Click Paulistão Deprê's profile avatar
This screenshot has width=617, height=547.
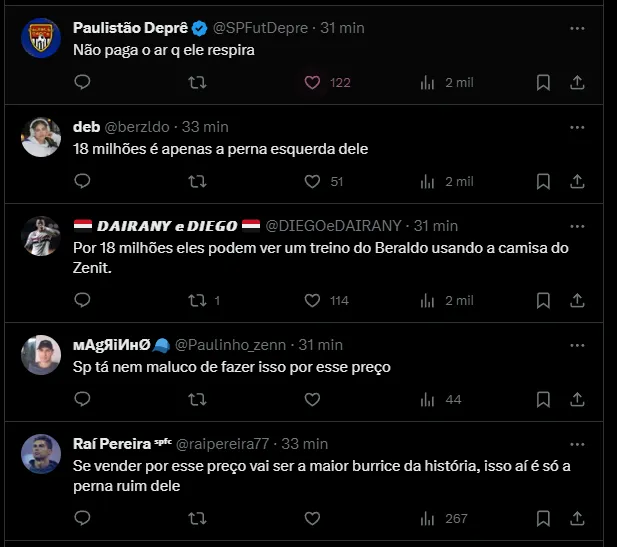pyautogui.click(x=41, y=38)
